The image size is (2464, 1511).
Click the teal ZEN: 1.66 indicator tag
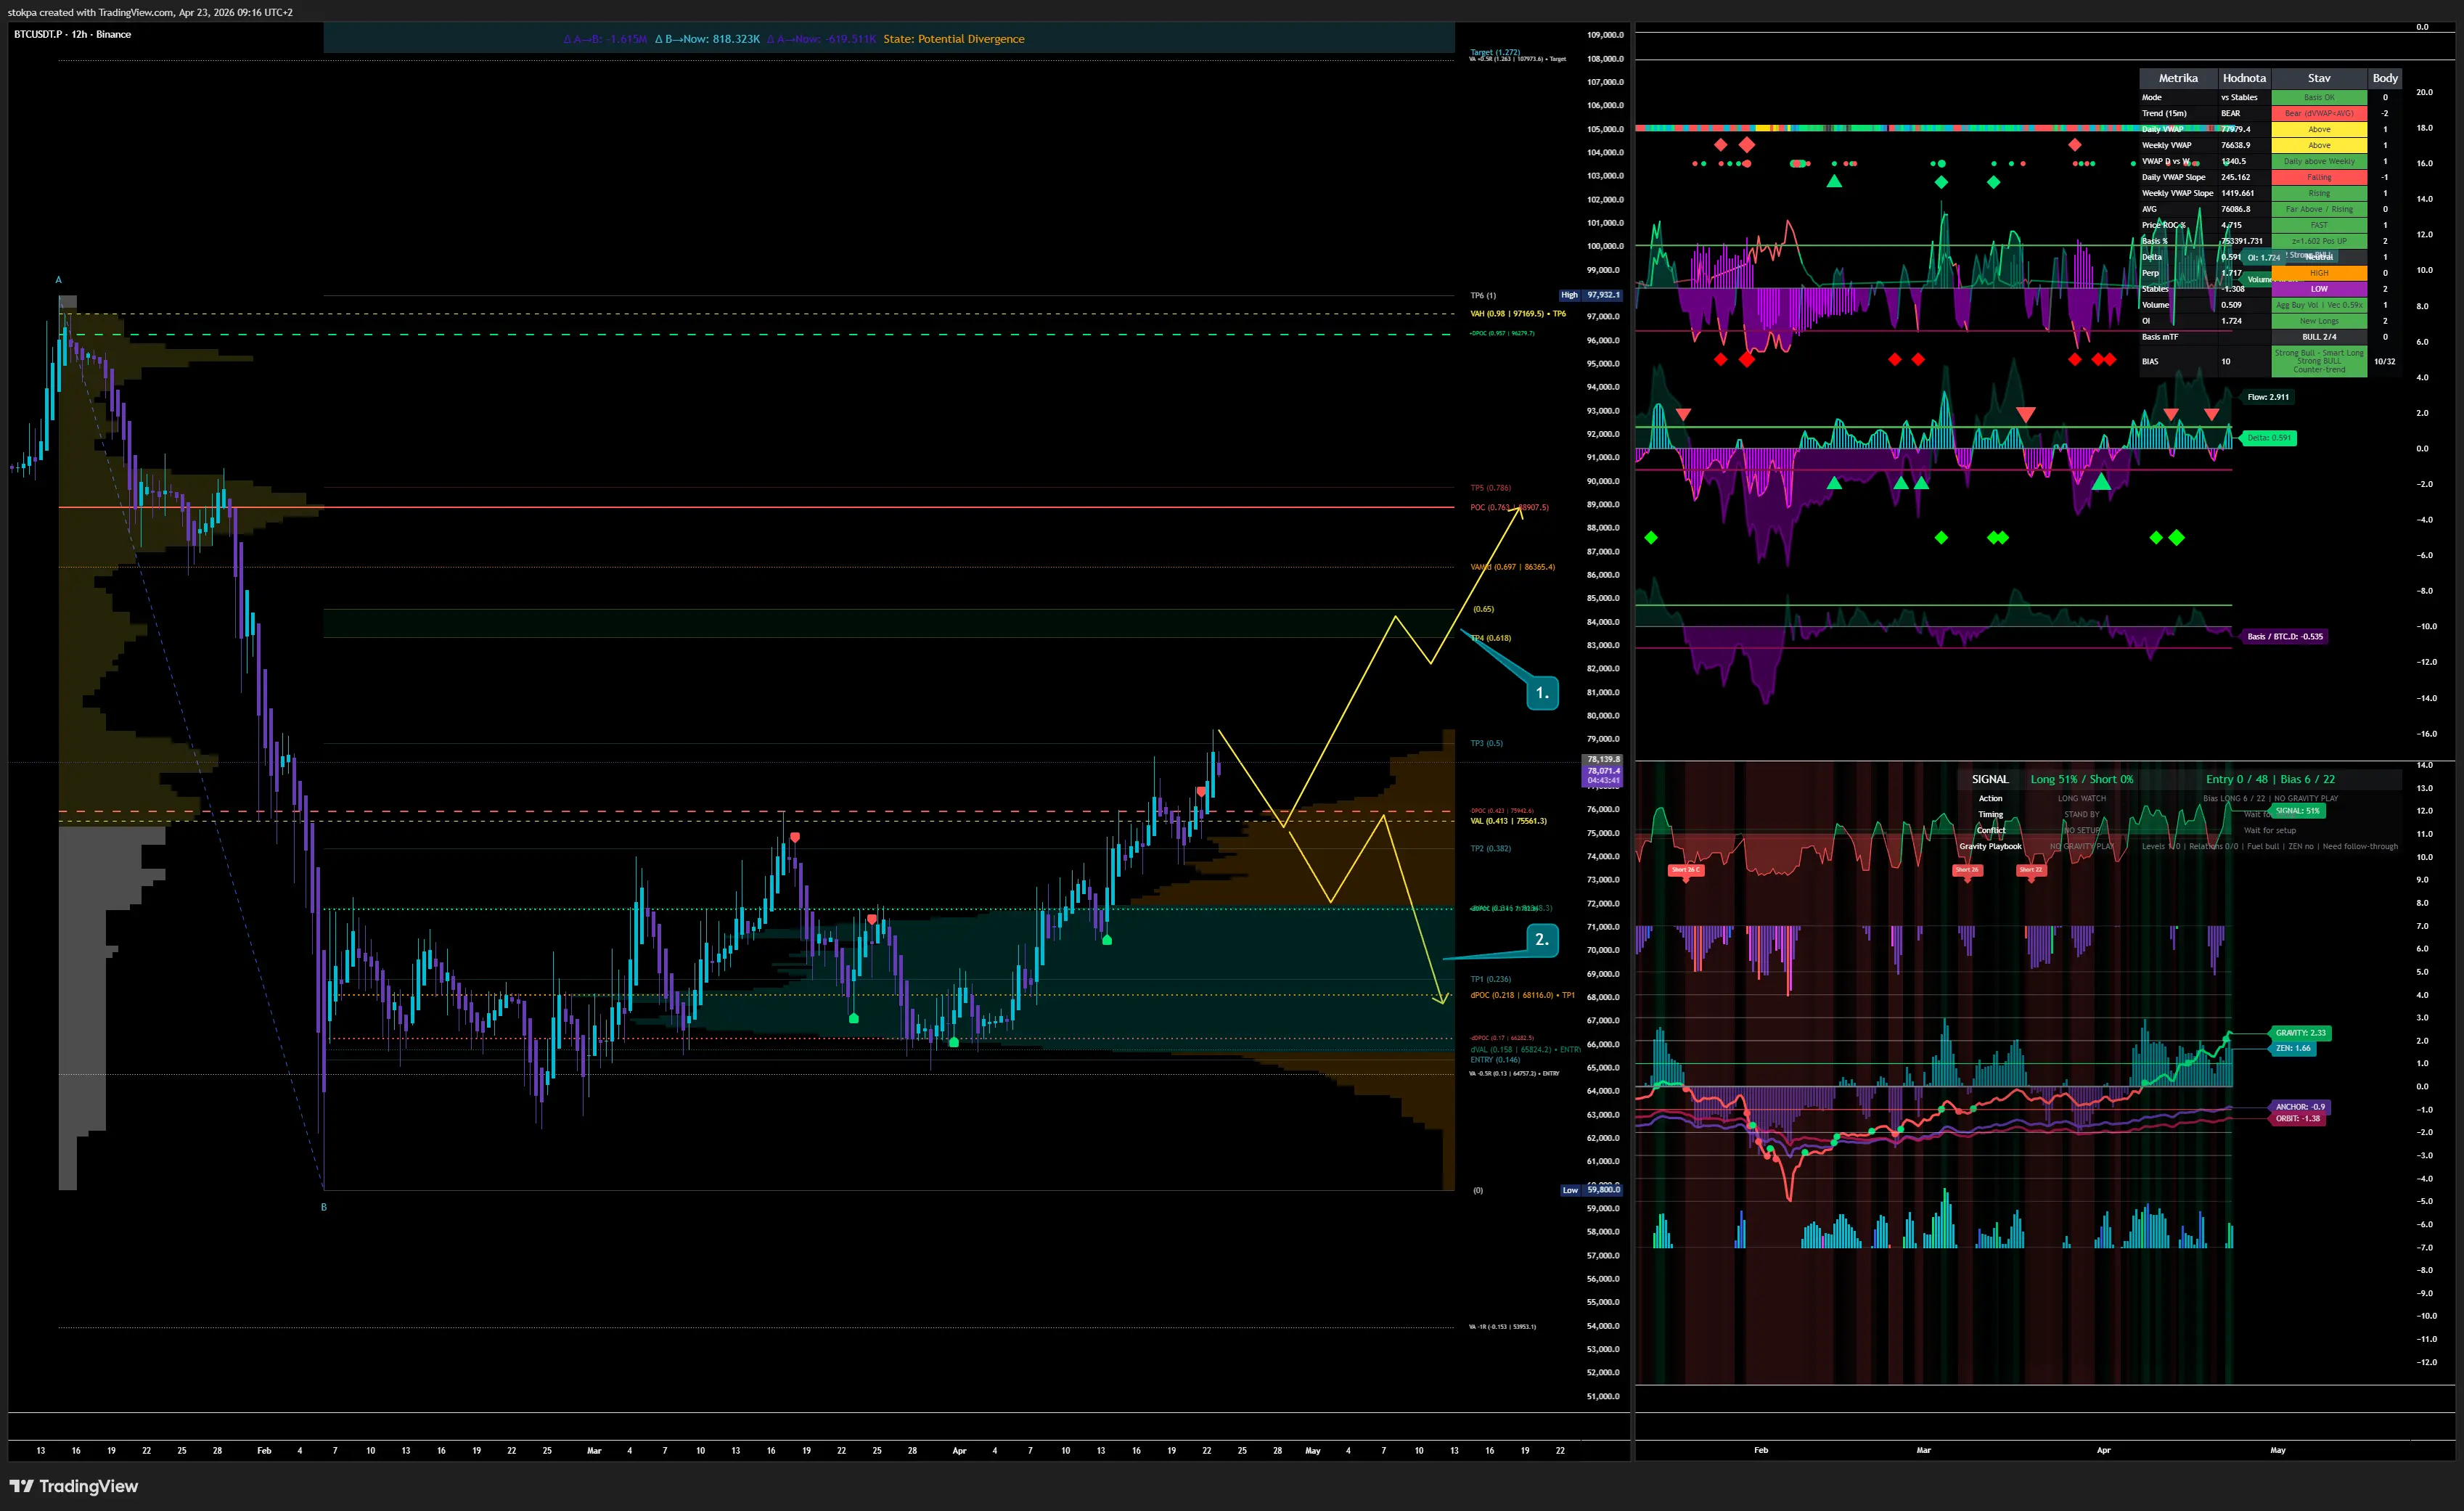(x=2293, y=1048)
